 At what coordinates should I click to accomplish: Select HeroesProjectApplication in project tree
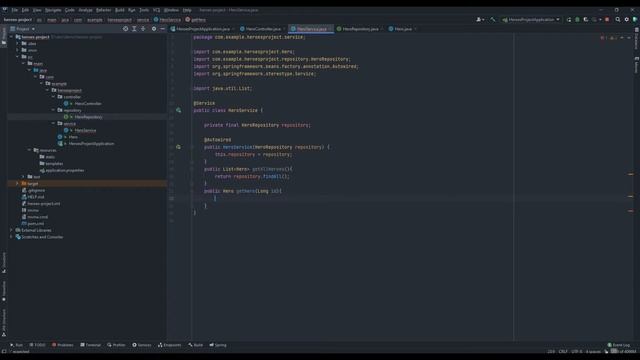pos(91,144)
